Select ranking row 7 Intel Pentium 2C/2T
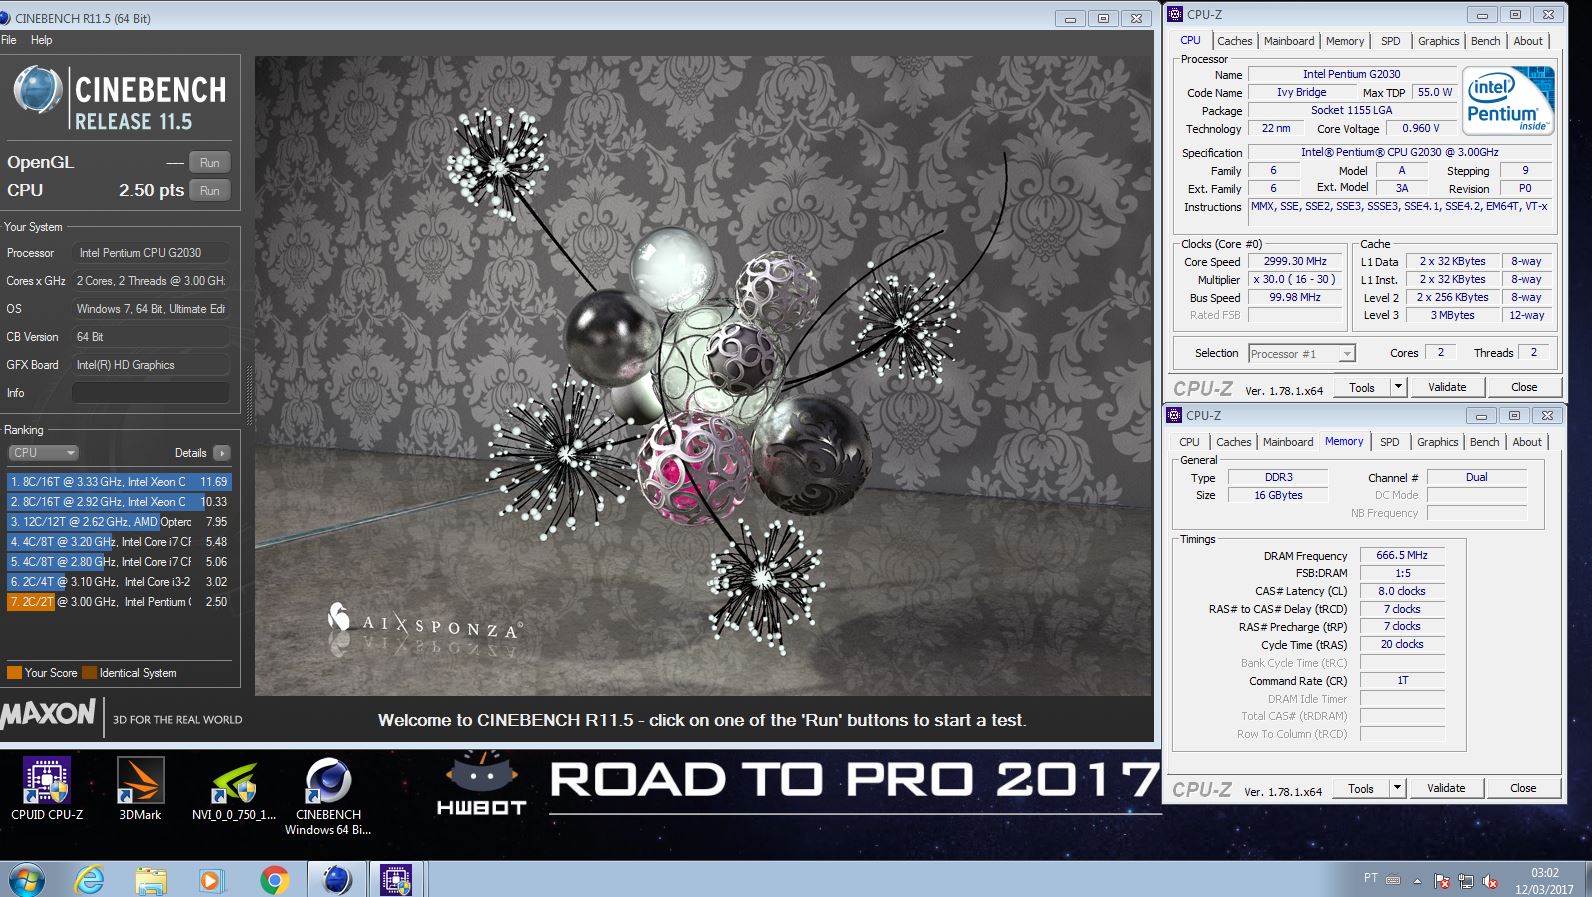The width and height of the screenshot is (1592, 897). [119, 602]
